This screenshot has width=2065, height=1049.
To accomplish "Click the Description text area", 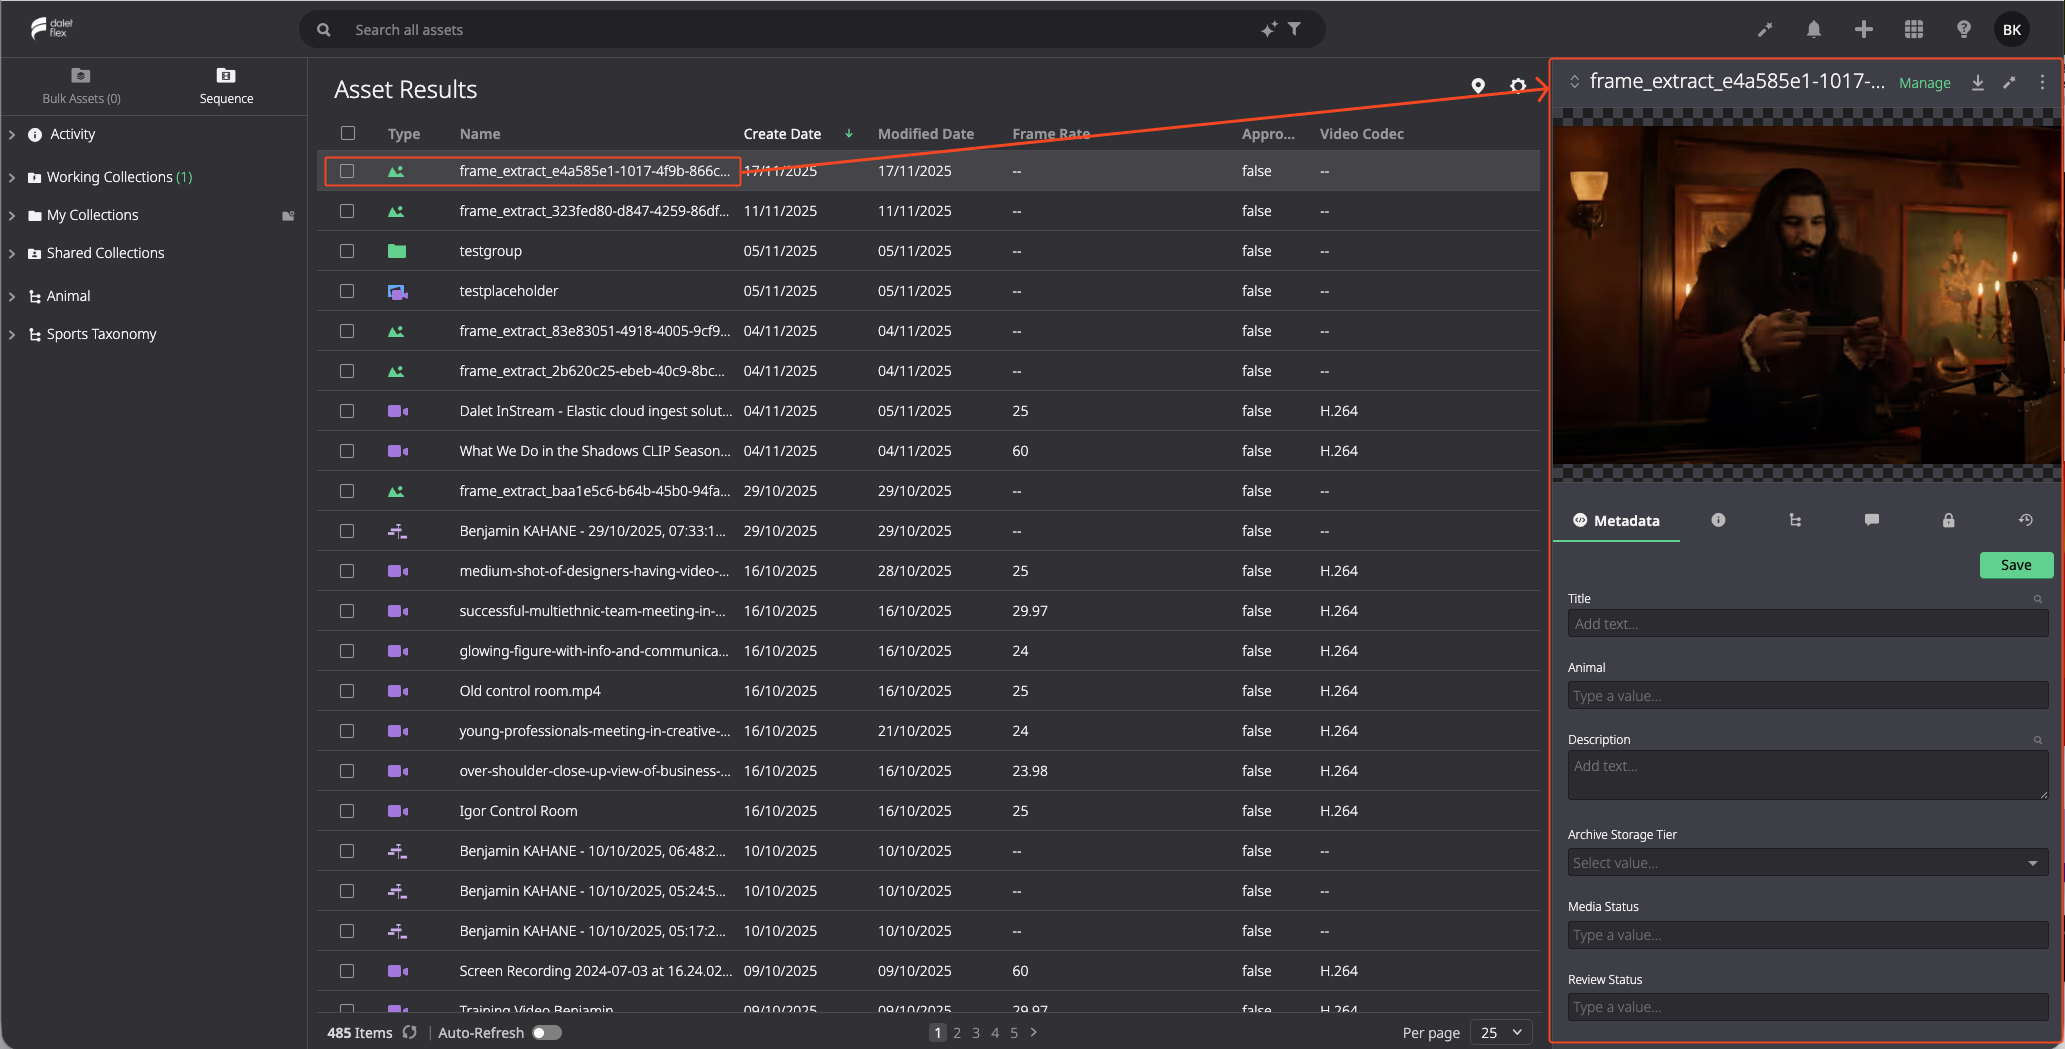I will (x=1808, y=775).
